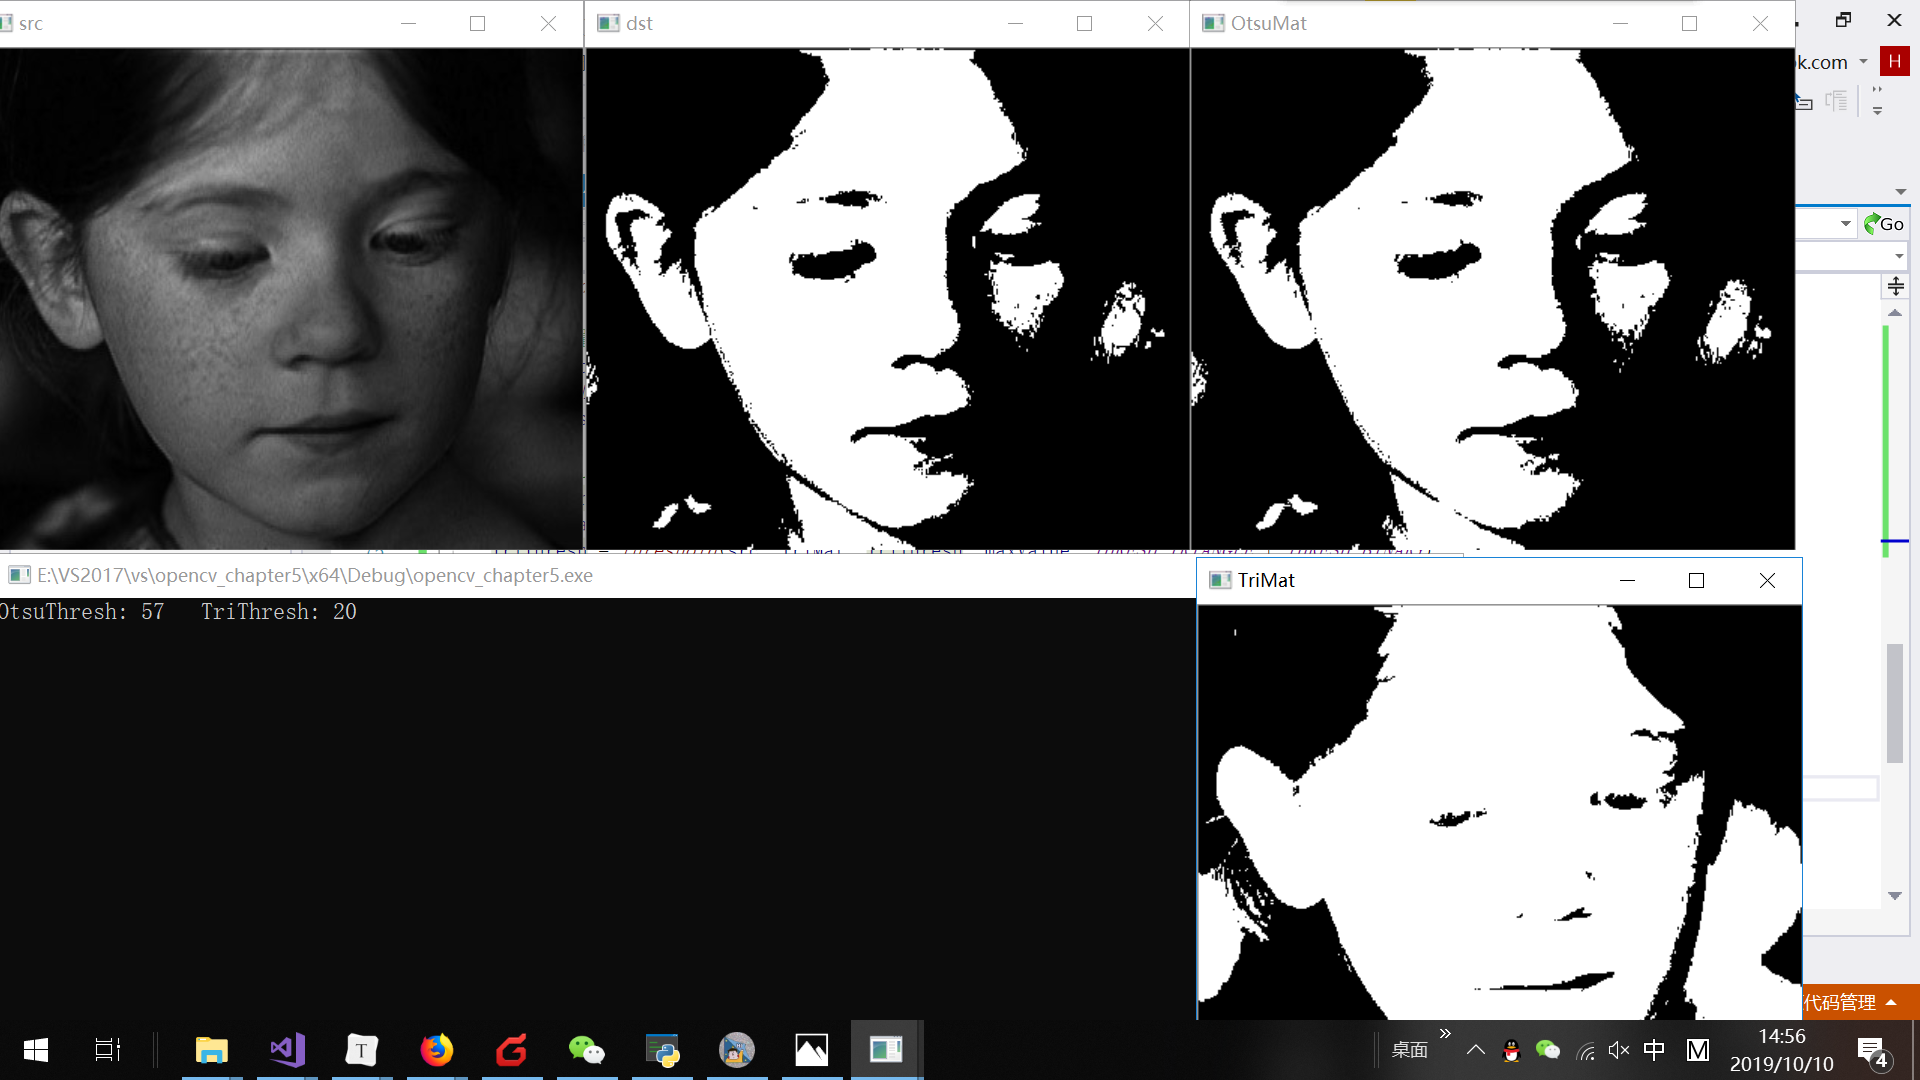This screenshot has height=1080, width=1920.
Task: Toggle Chinese input mode indicator 中
Action: tap(1654, 1050)
